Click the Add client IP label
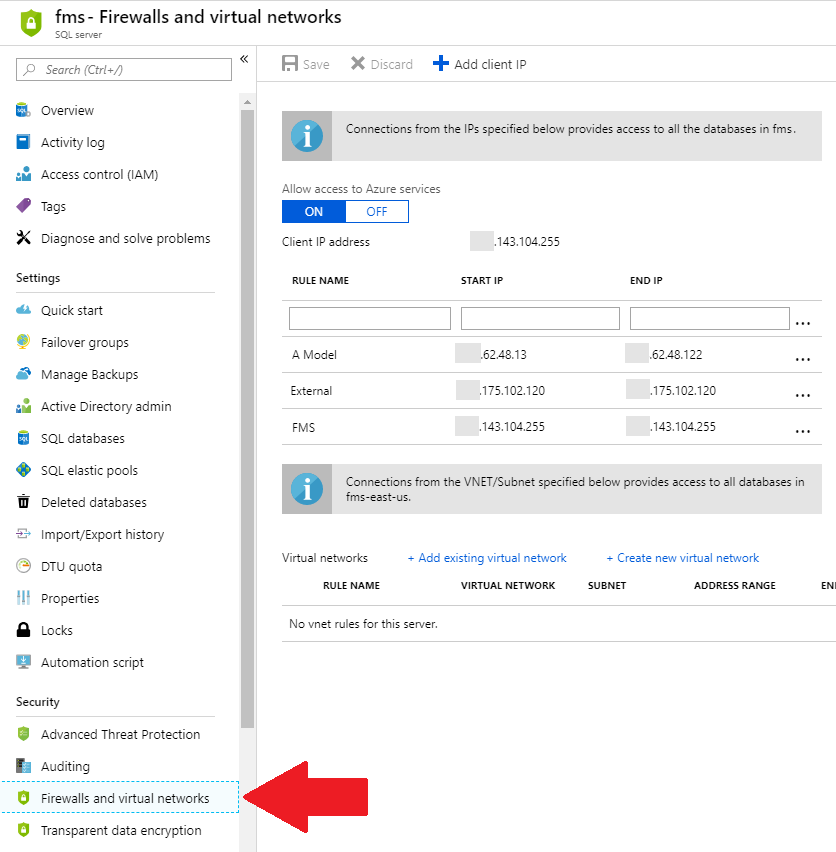Image resolution: width=836 pixels, height=852 pixels. click(x=491, y=64)
